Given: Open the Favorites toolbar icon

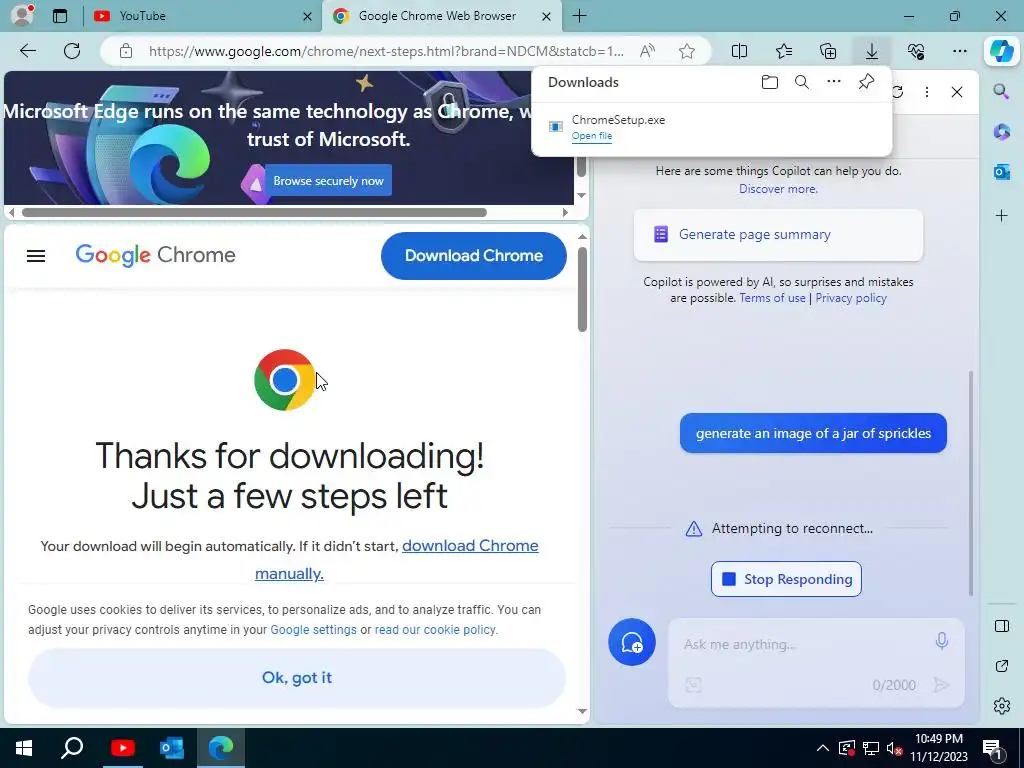Looking at the screenshot, I should point(784,51).
